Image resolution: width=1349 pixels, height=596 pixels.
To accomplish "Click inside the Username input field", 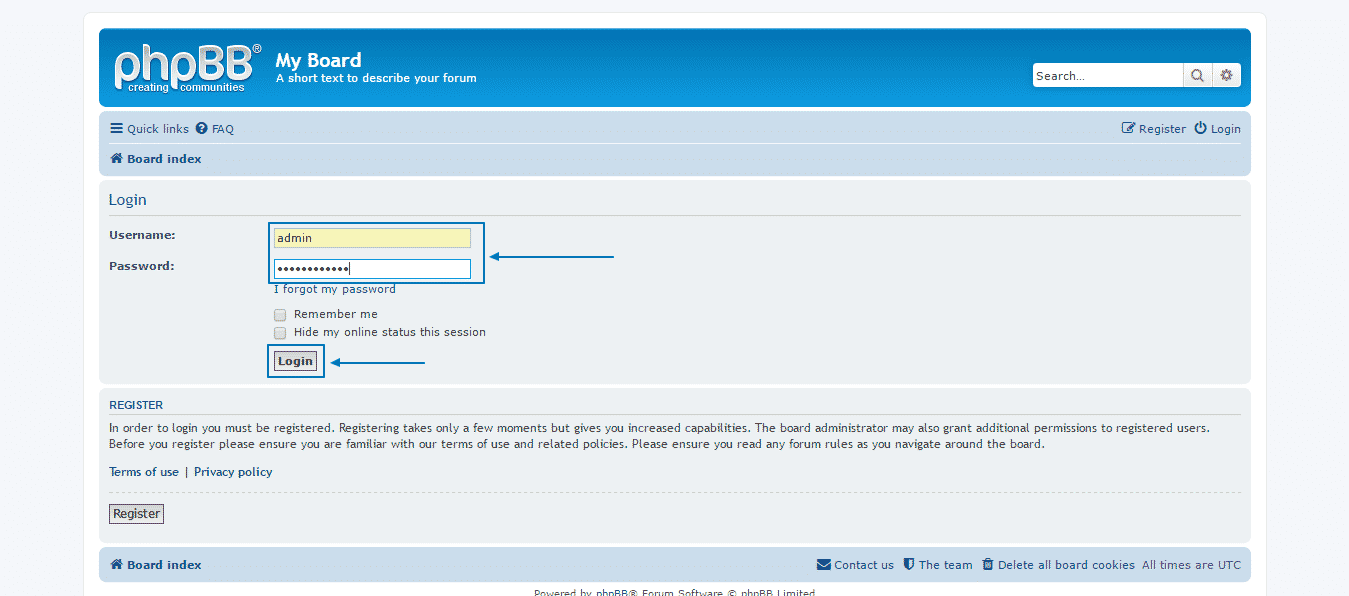I will pyautogui.click(x=371, y=237).
